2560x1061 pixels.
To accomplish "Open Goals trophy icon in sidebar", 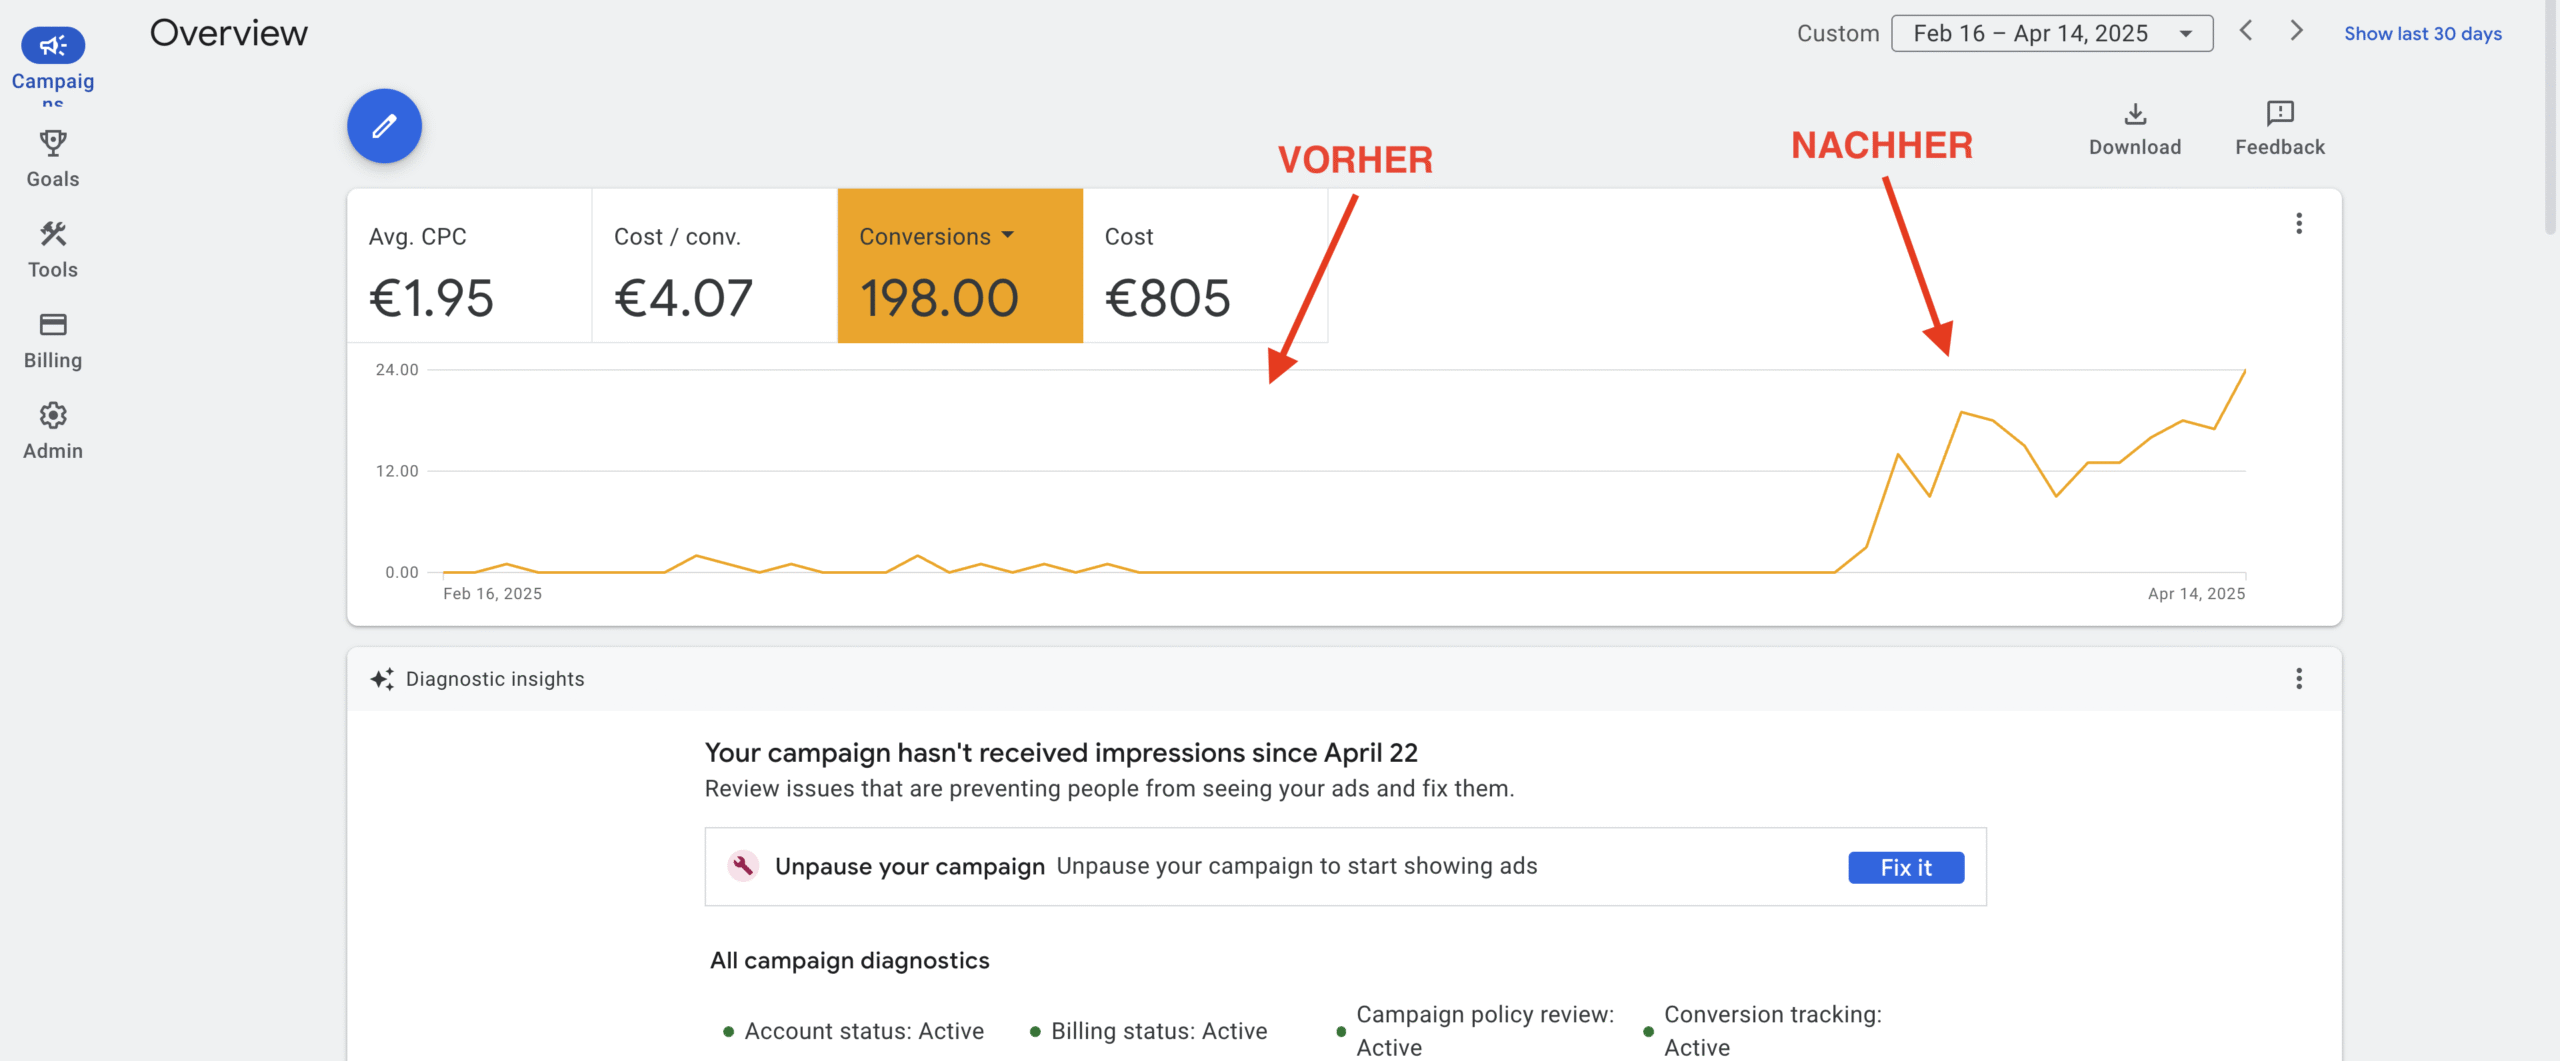I will point(53,144).
